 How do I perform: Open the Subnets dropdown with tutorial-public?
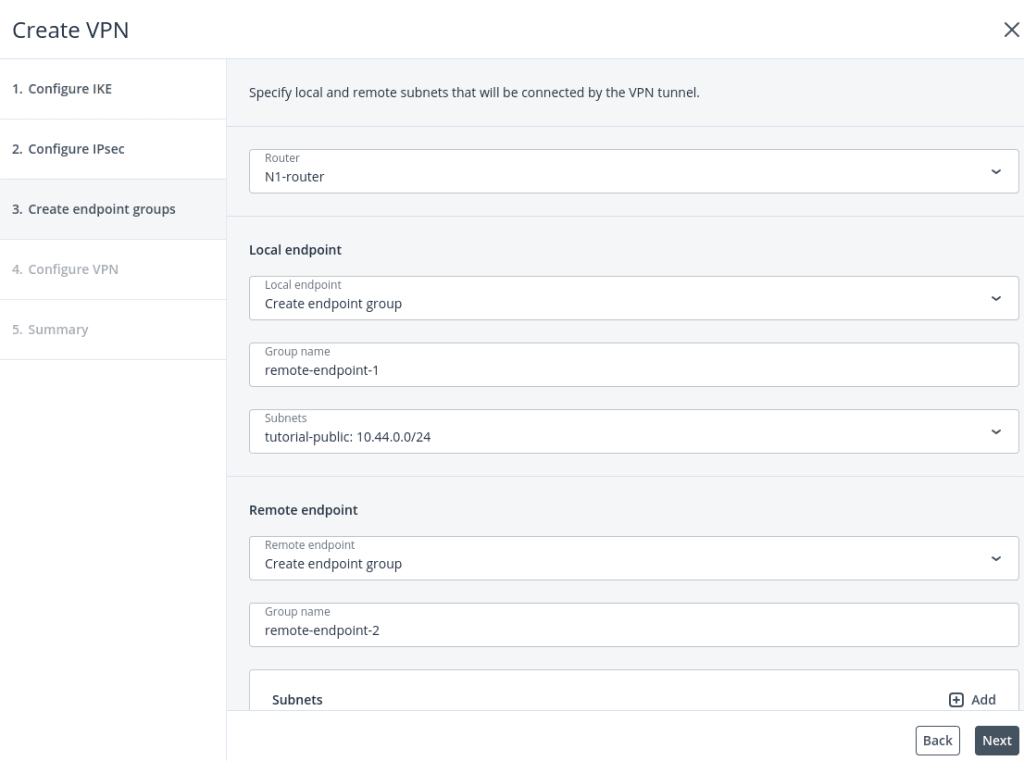click(x=633, y=431)
